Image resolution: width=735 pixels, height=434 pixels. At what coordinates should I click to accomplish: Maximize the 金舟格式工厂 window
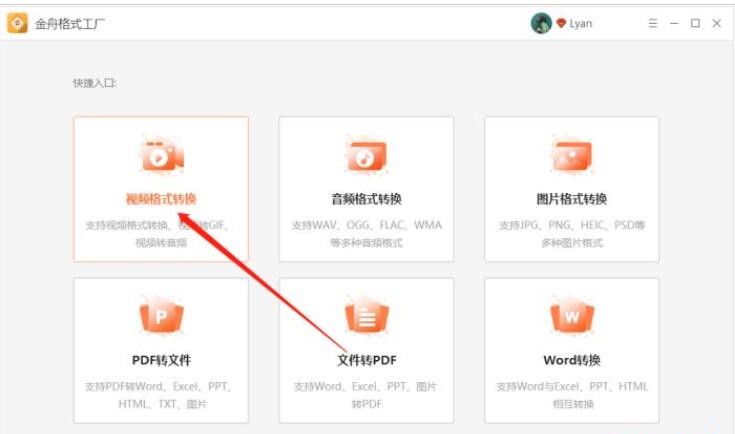click(695, 23)
